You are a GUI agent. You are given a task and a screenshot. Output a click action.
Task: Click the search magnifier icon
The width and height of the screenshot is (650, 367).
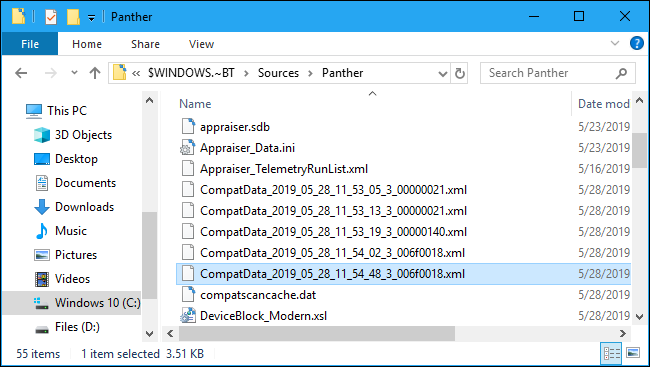[621, 73]
